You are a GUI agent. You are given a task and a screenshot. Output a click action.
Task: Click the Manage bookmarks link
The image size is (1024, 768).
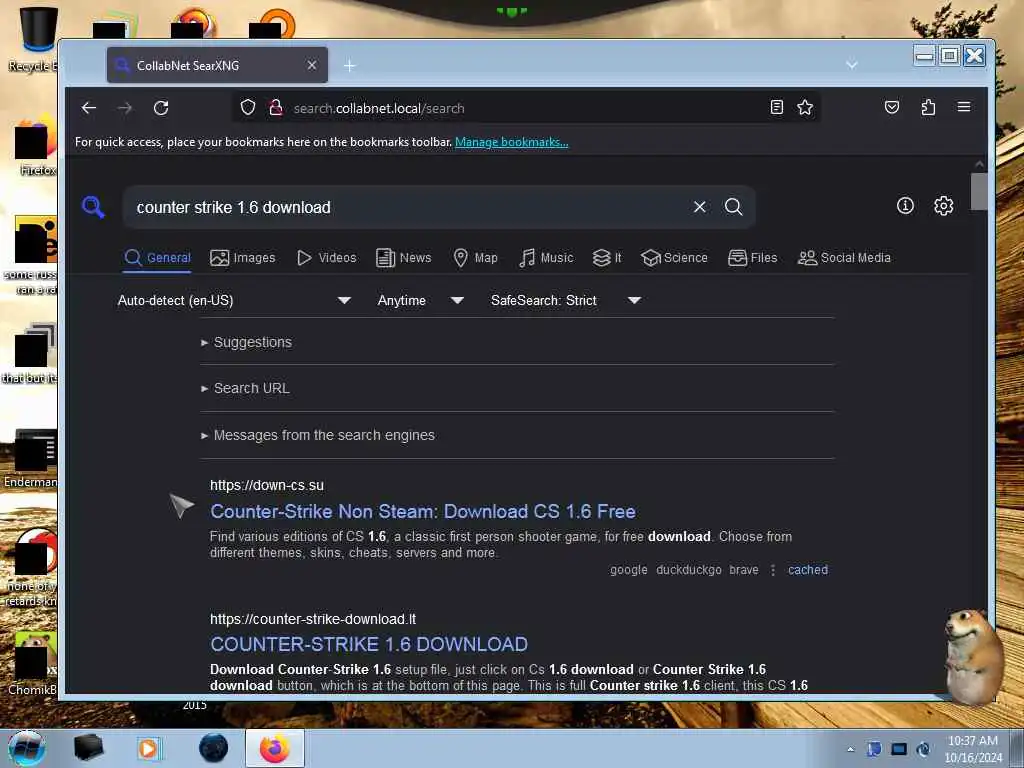tap(511, 142)
